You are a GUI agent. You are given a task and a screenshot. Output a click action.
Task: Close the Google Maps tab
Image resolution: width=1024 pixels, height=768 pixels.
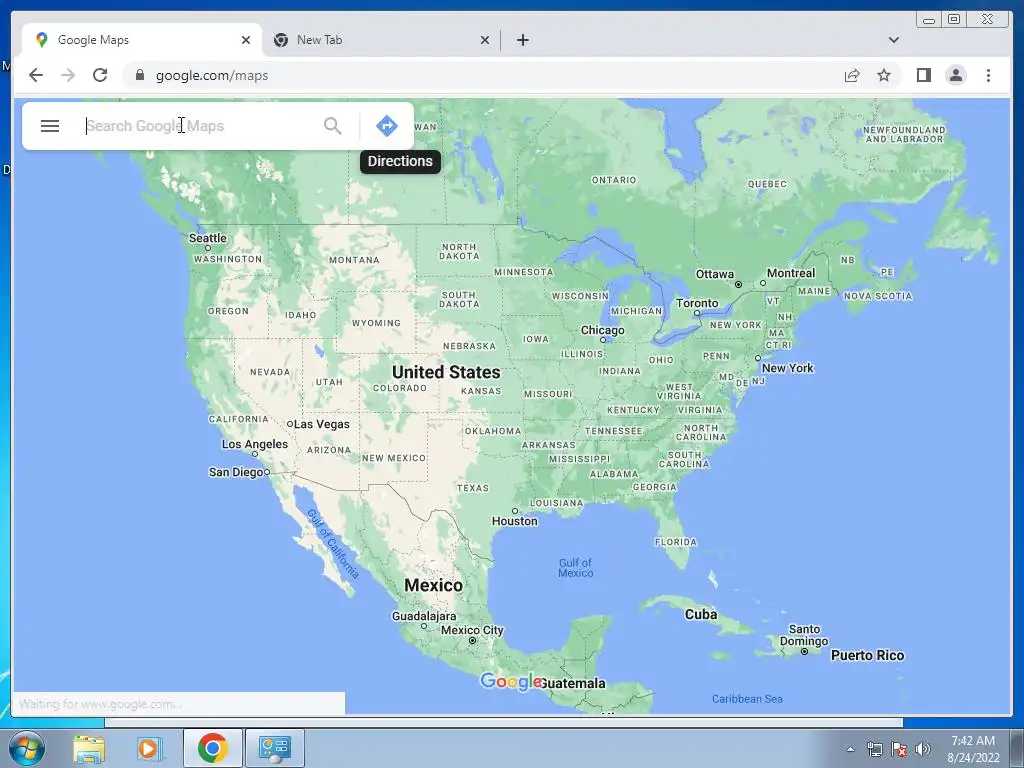[x=246, y=40]
